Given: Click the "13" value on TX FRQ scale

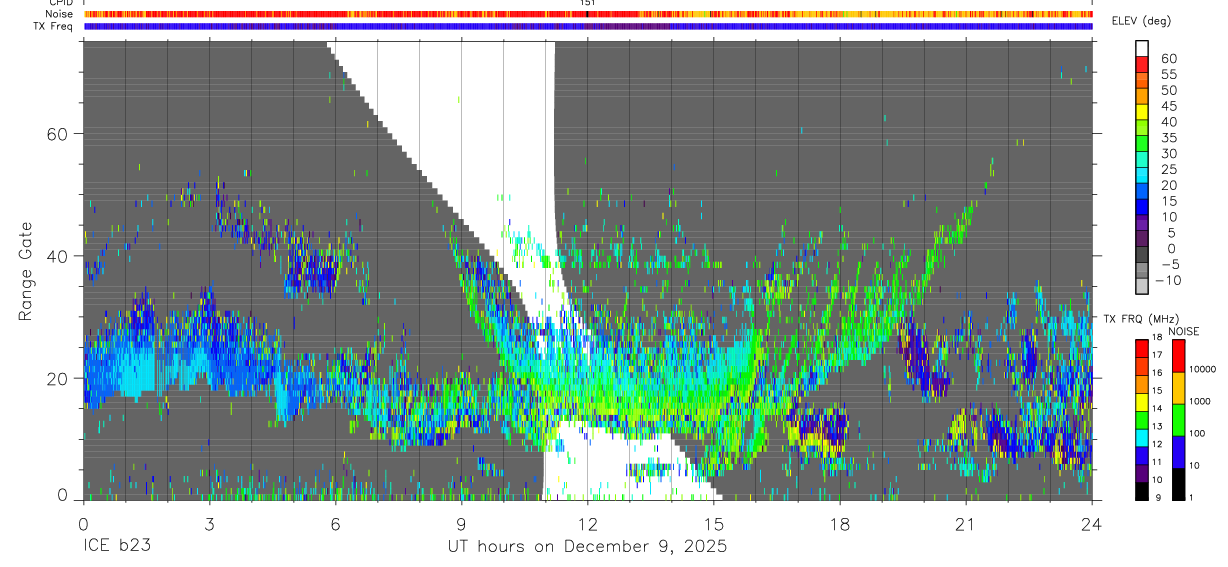Looking at the screenshot, I should (x=1157, y=426).
